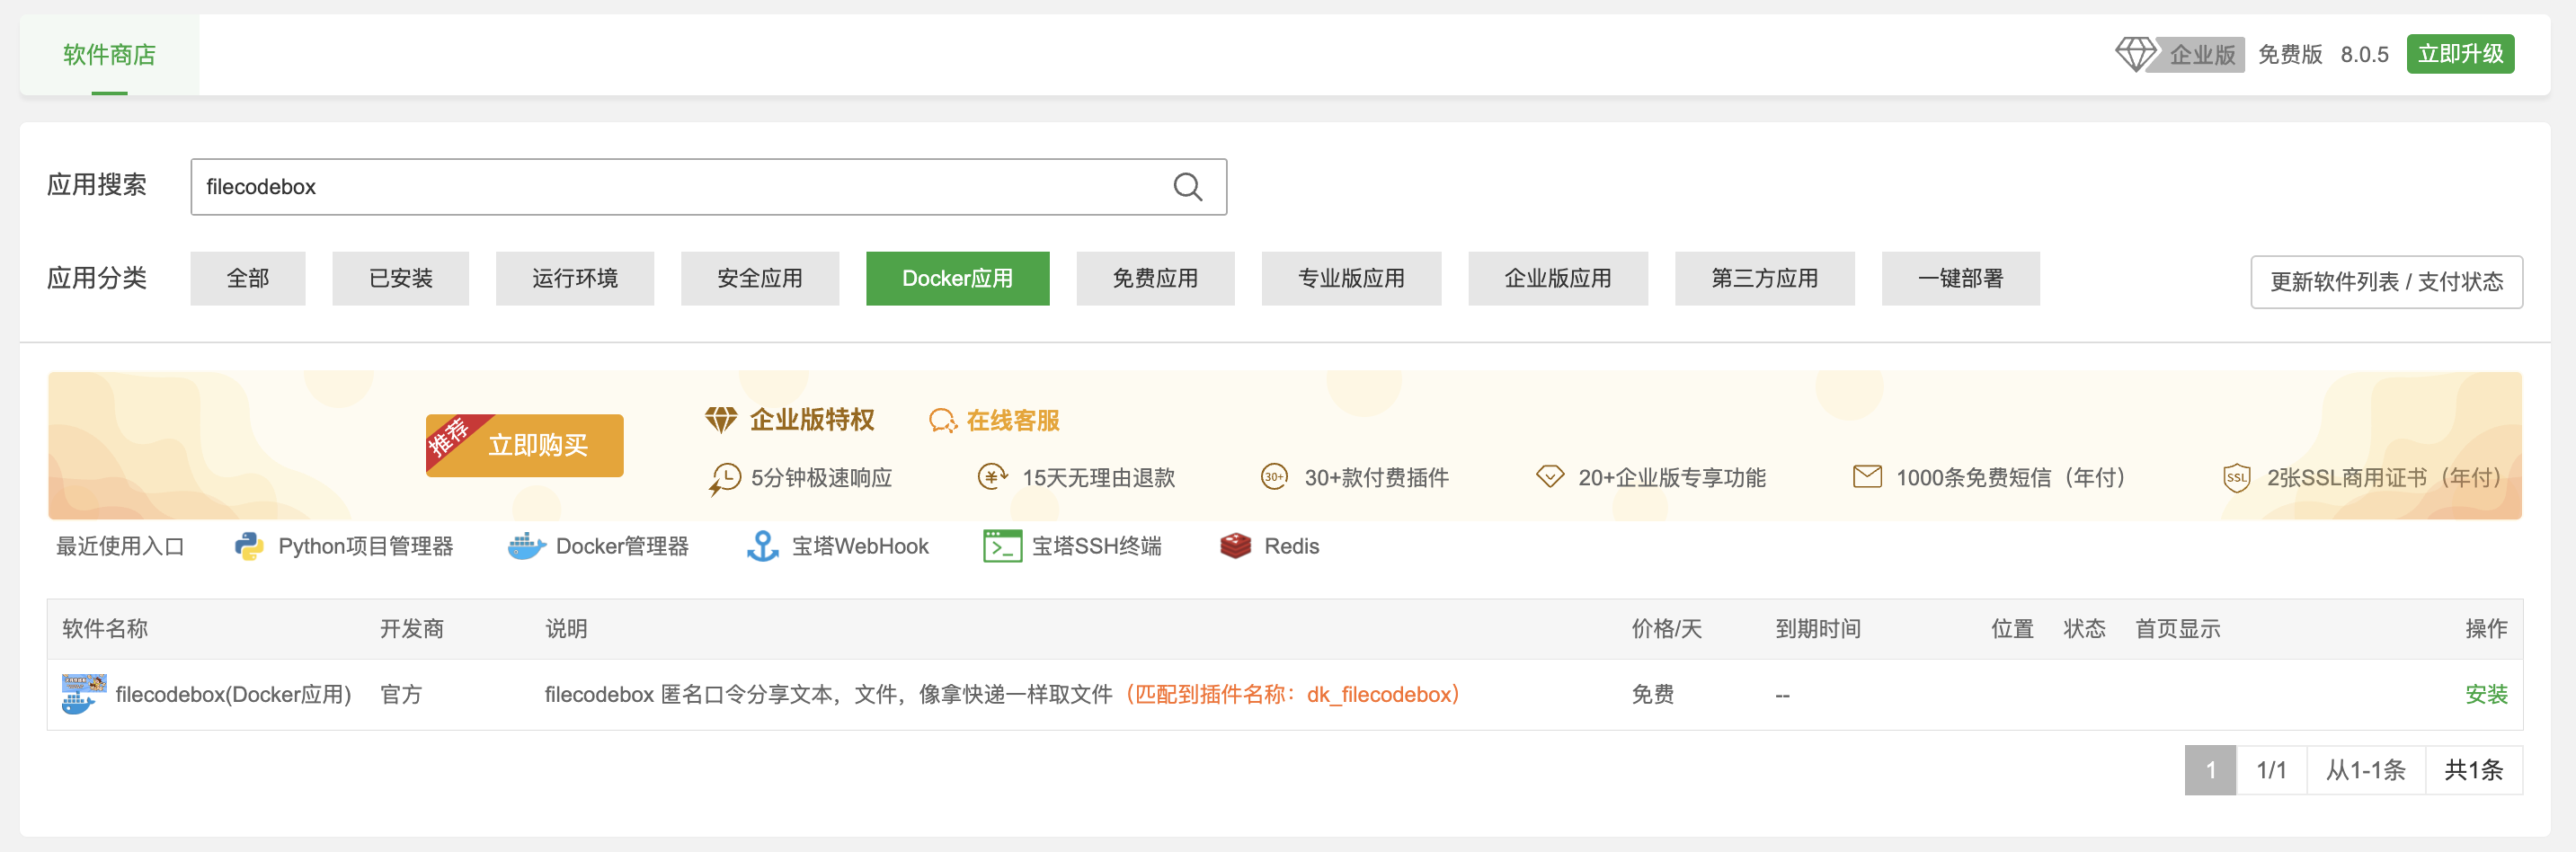Click the 首页显示 column header
The height and width of the screenshot is (852, 2576).
pyautogui.click(x=2178, y=629)
